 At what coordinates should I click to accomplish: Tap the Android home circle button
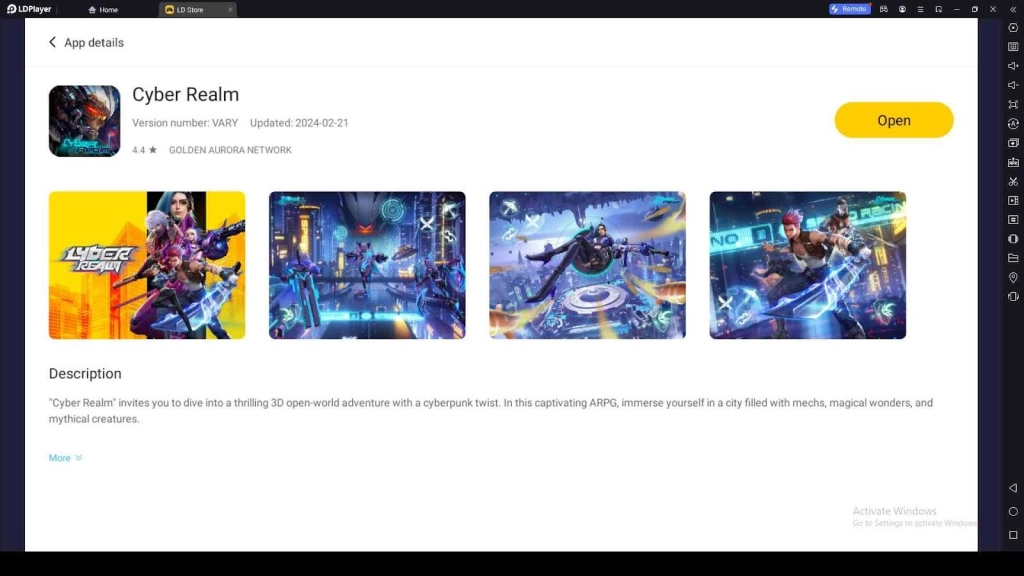(1013, 511)
